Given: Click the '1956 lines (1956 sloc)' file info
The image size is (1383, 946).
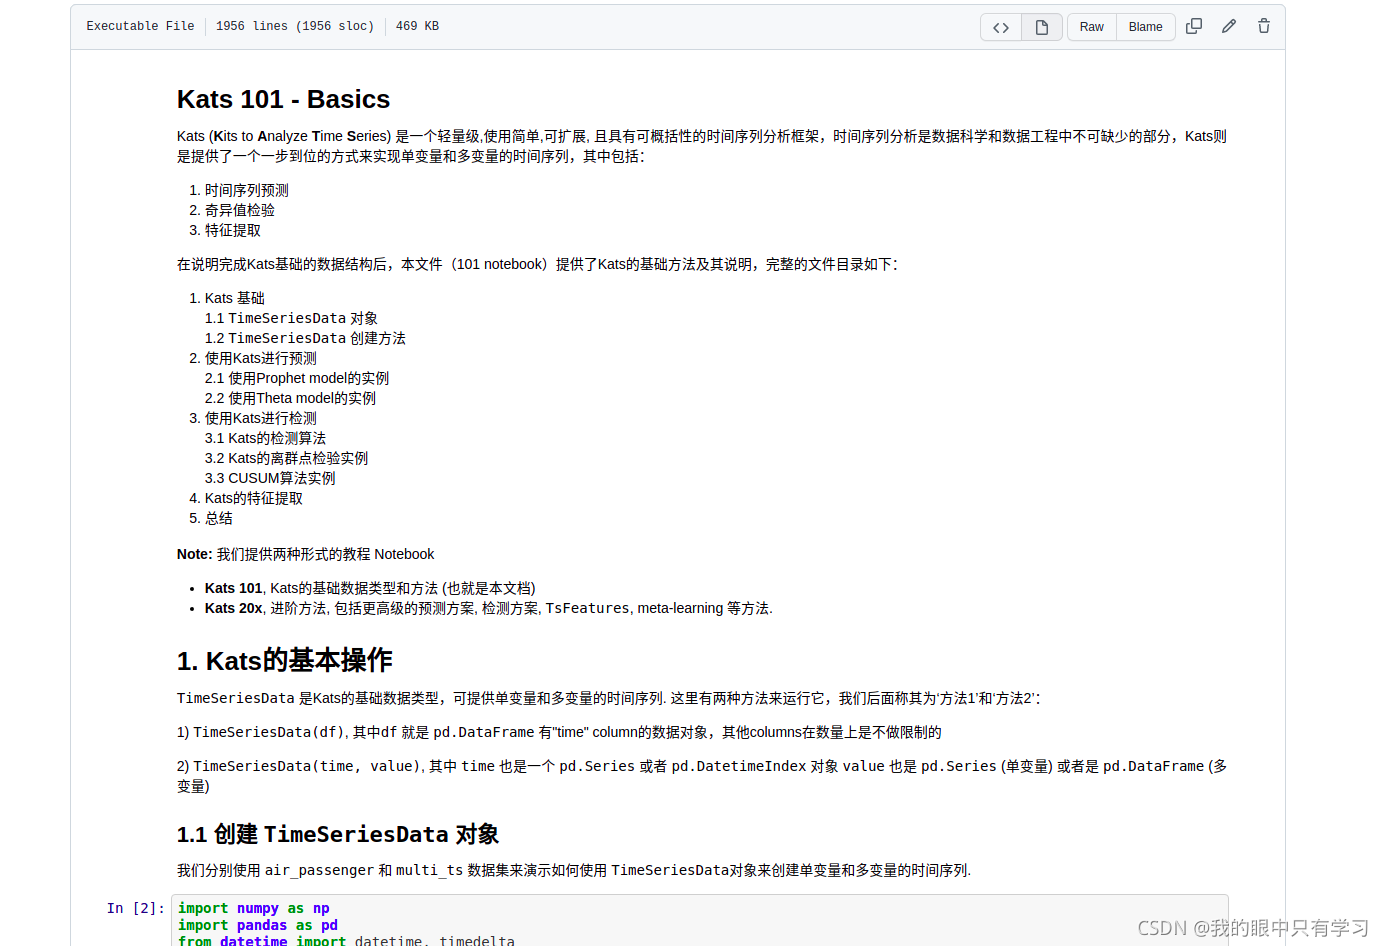Looking at the screenshot, I should [295, 26].
